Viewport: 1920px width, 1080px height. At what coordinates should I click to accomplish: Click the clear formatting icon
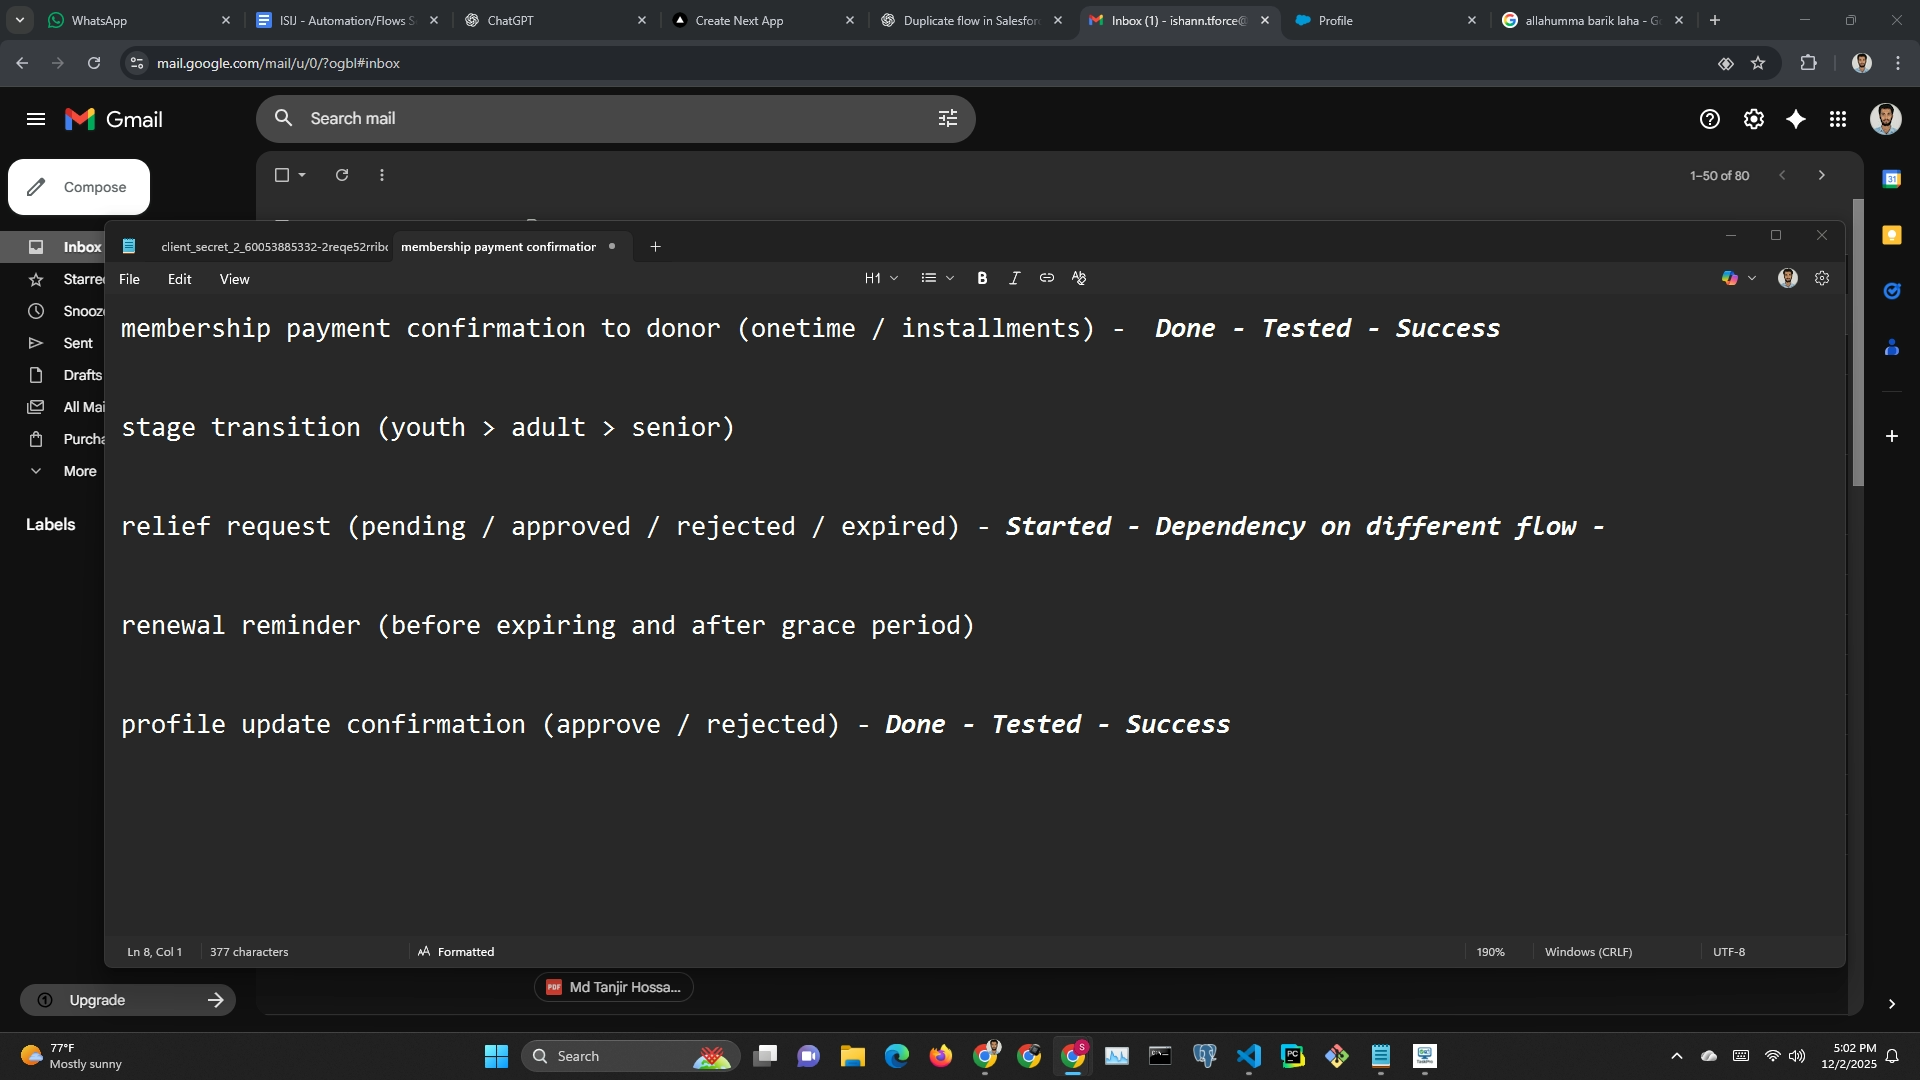coord(1079,279)
